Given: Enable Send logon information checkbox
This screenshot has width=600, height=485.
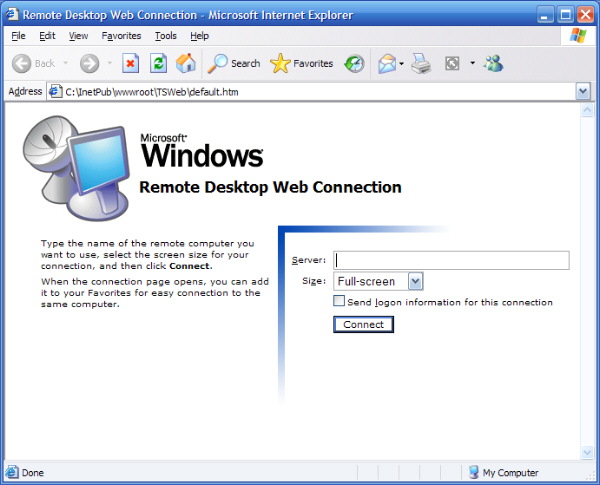Looking at the screenshot, I should coord(339,301).
